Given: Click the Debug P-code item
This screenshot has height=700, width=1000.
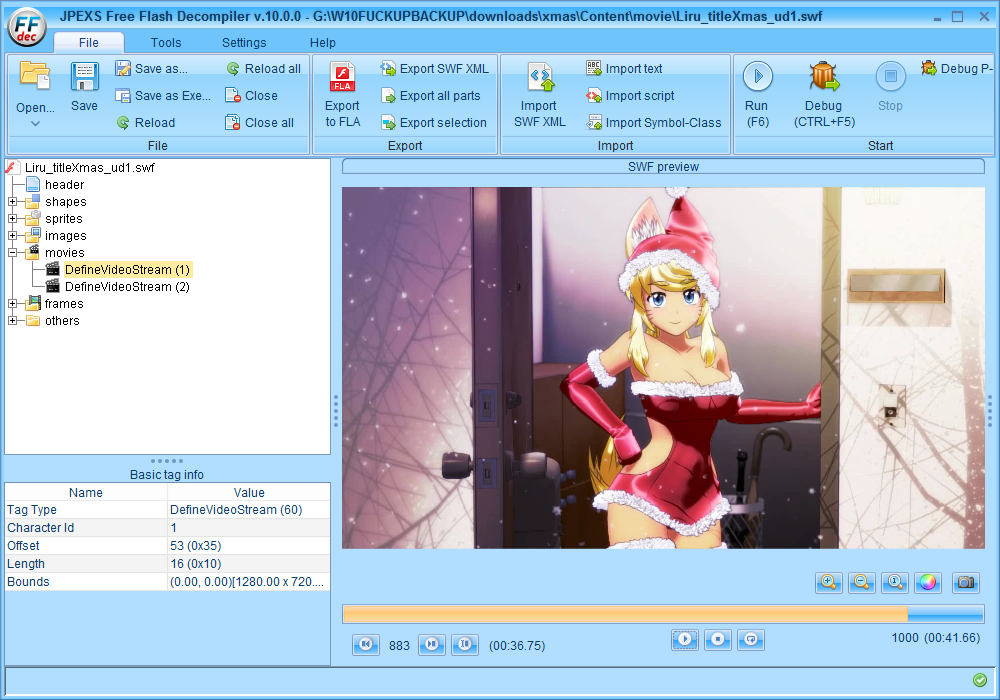Looking at the screenshot, I should [x=957, y=69].
